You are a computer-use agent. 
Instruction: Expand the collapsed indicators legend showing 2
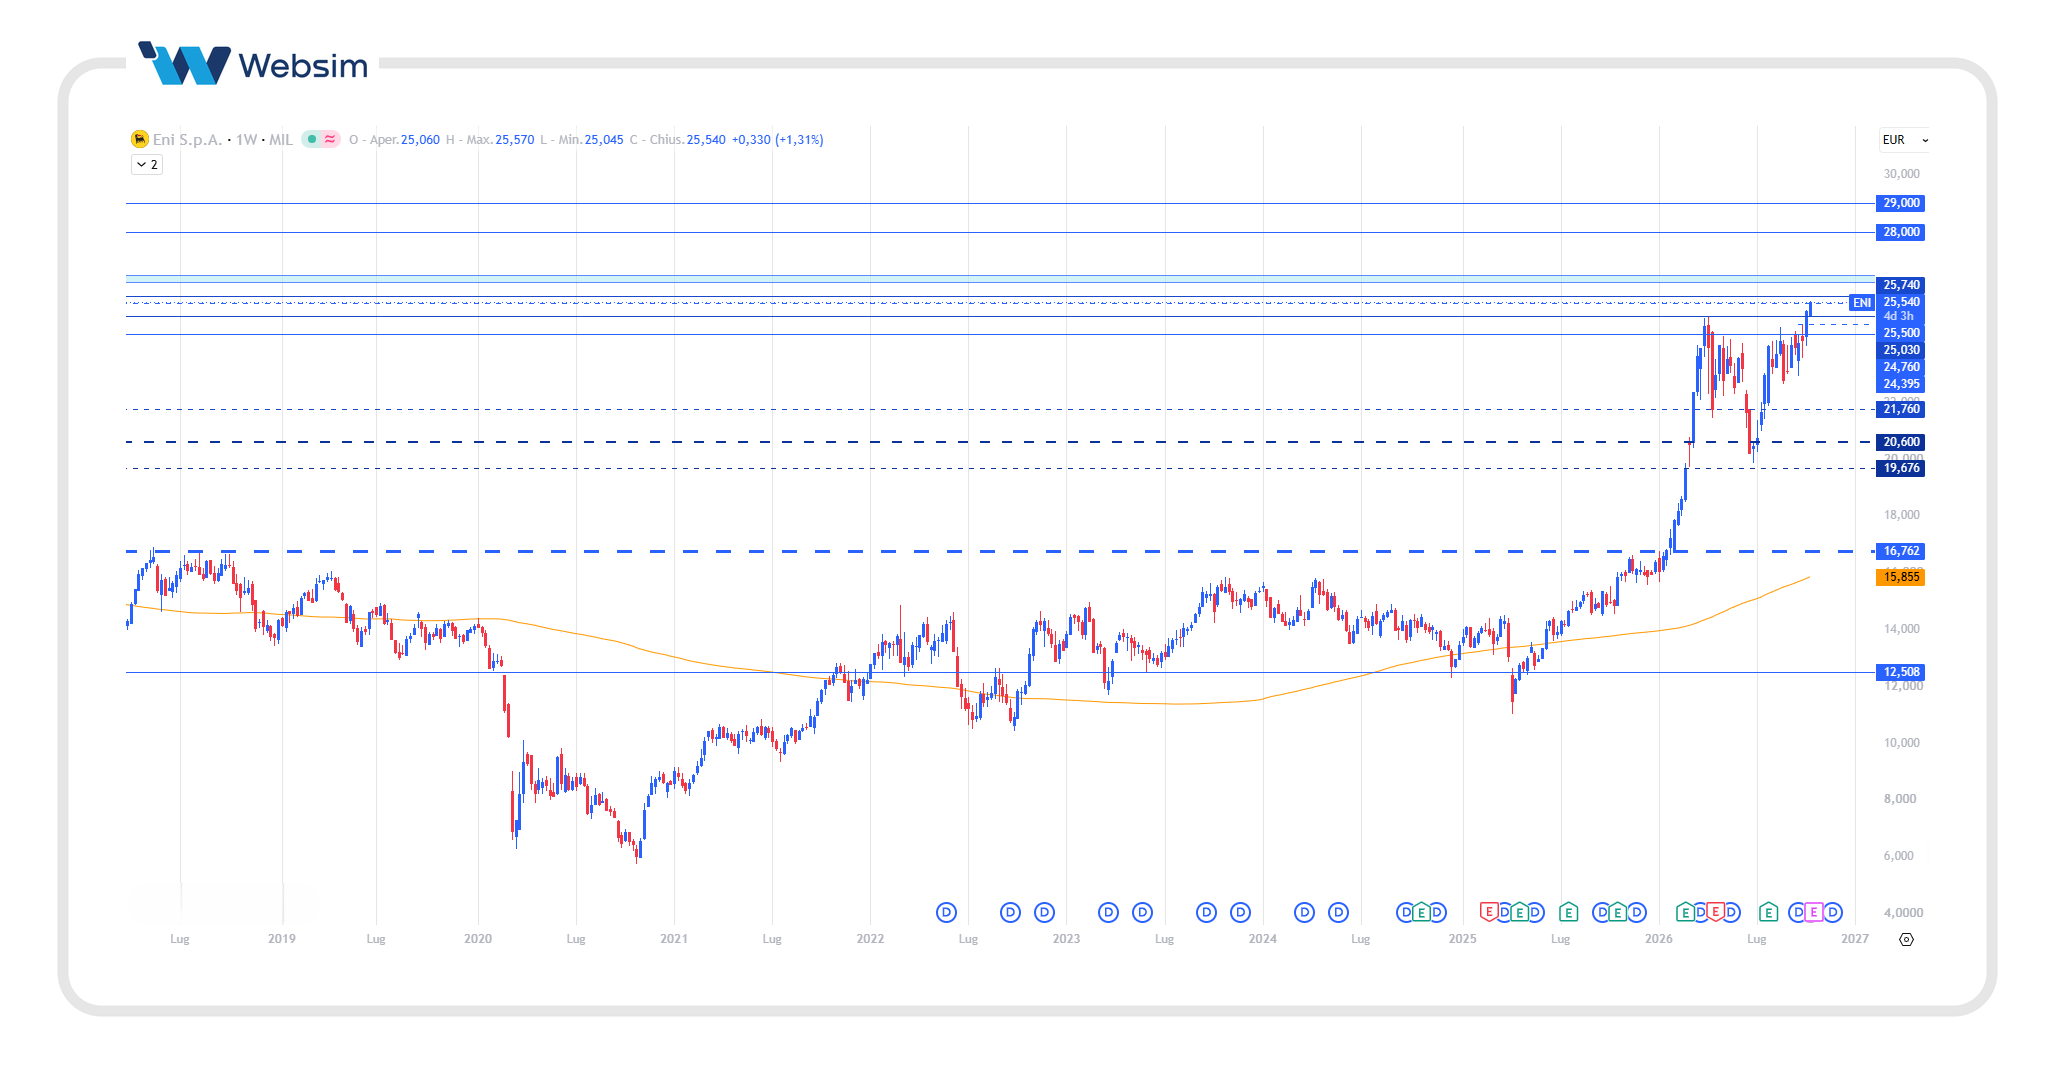tap(147, 164)
